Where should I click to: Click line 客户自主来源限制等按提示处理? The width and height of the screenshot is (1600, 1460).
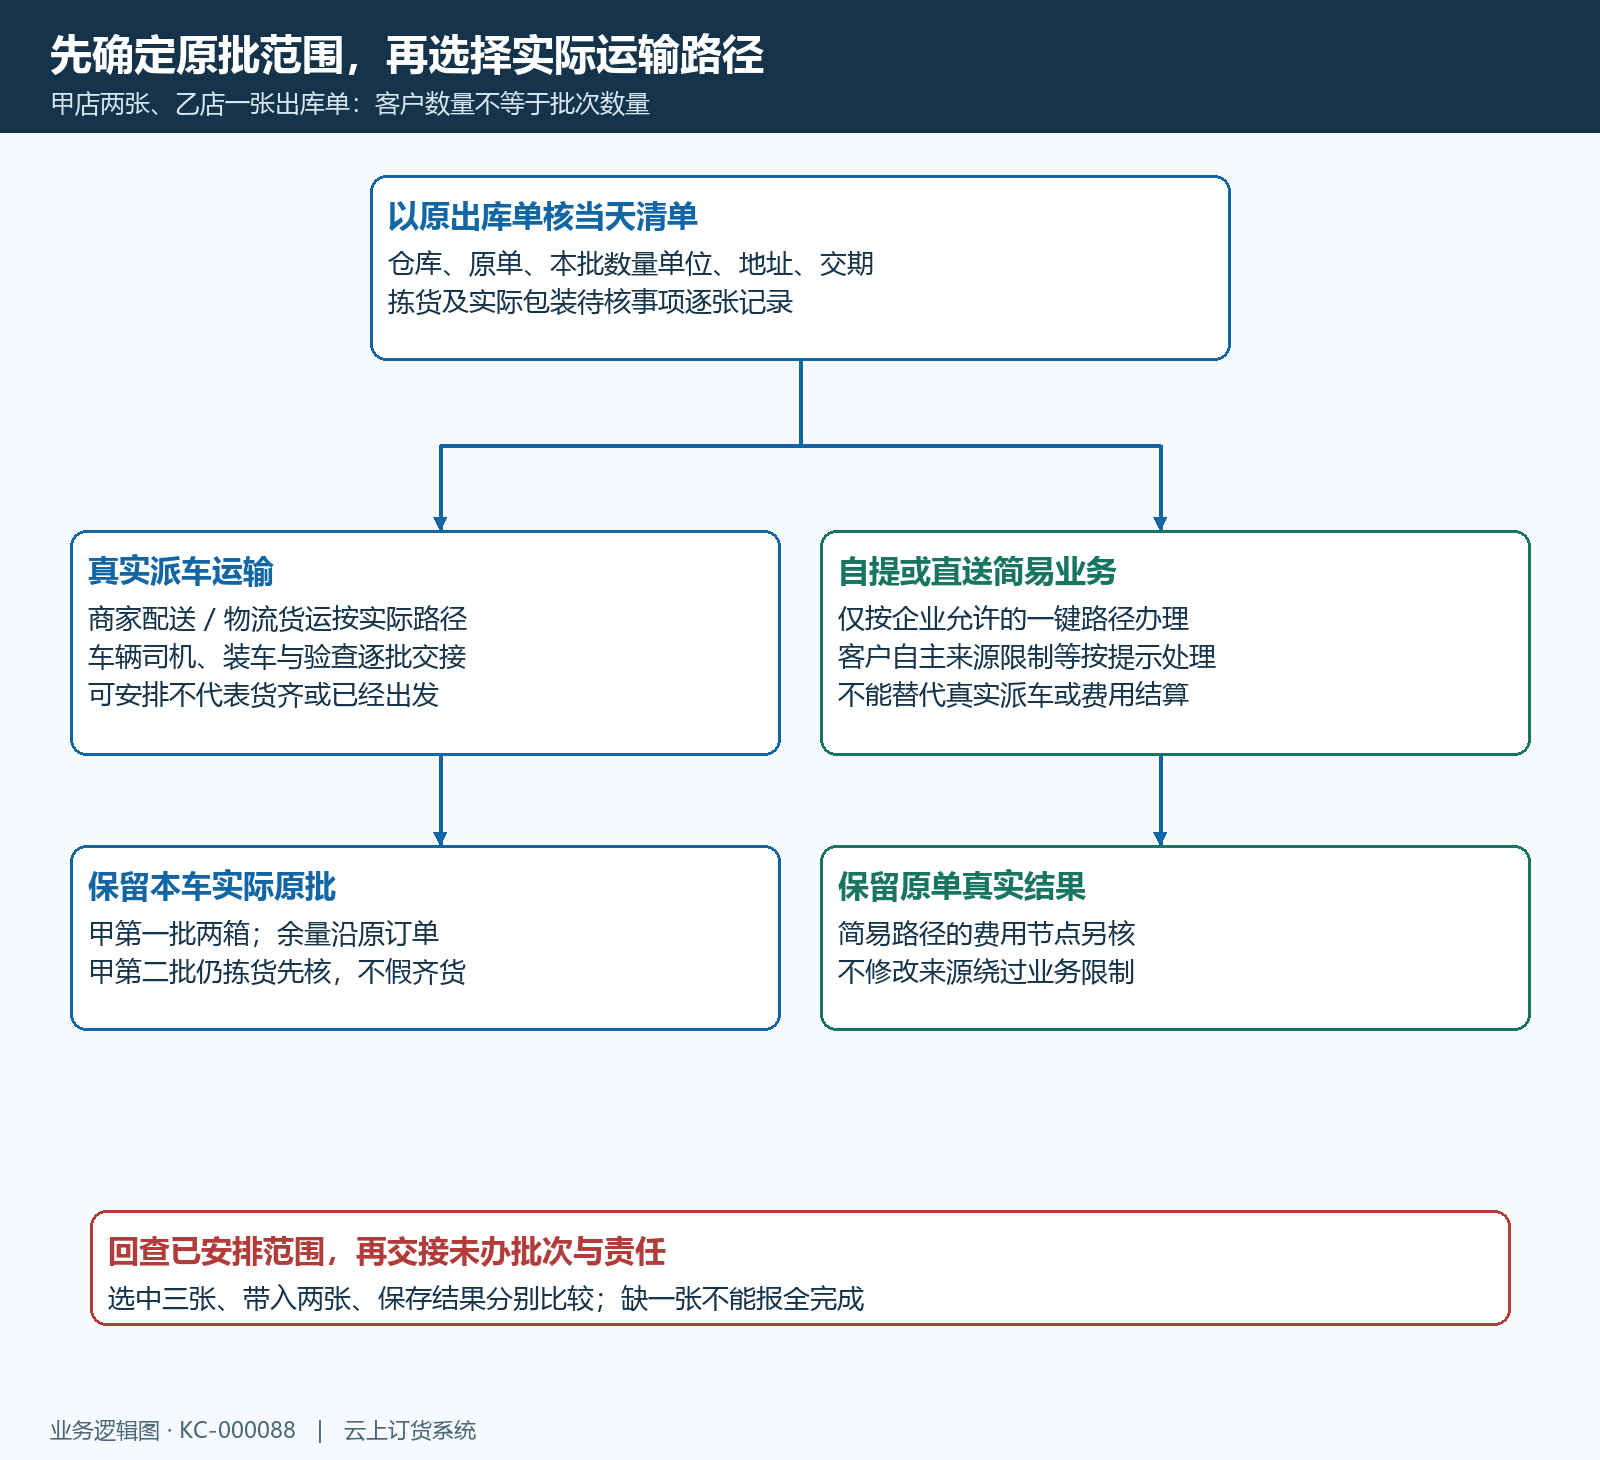click(1027, 657)
